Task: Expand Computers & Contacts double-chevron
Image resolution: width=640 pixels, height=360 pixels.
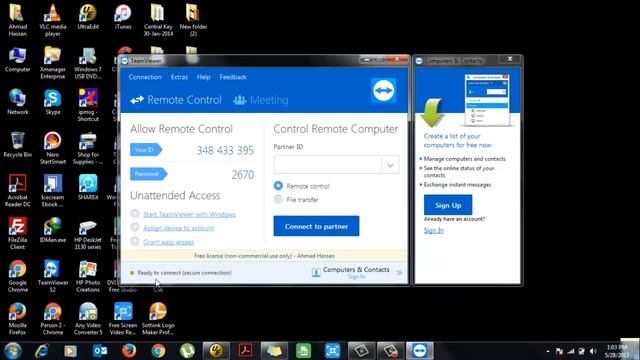Action: point(399,272)
